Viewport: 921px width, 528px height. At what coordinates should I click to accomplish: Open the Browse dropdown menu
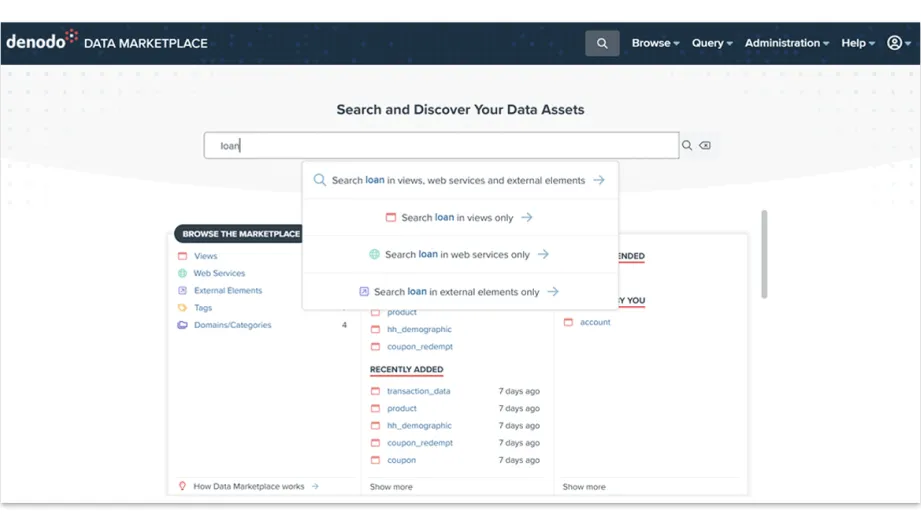(655, 43)
